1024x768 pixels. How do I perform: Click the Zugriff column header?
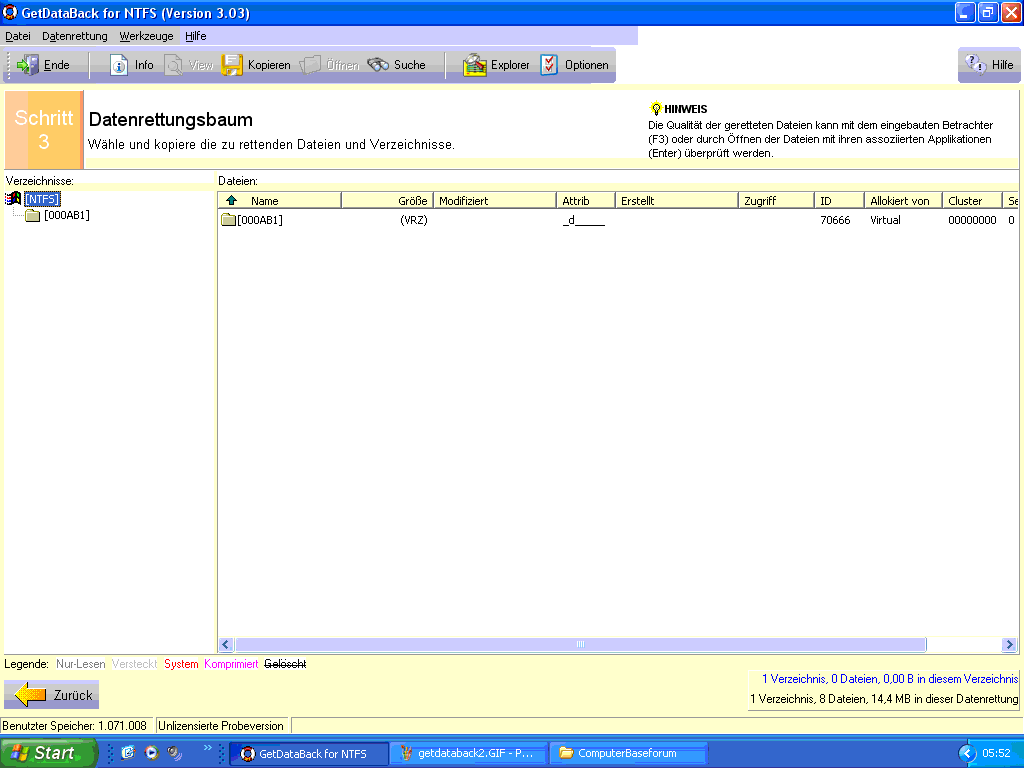click(776, 200)
